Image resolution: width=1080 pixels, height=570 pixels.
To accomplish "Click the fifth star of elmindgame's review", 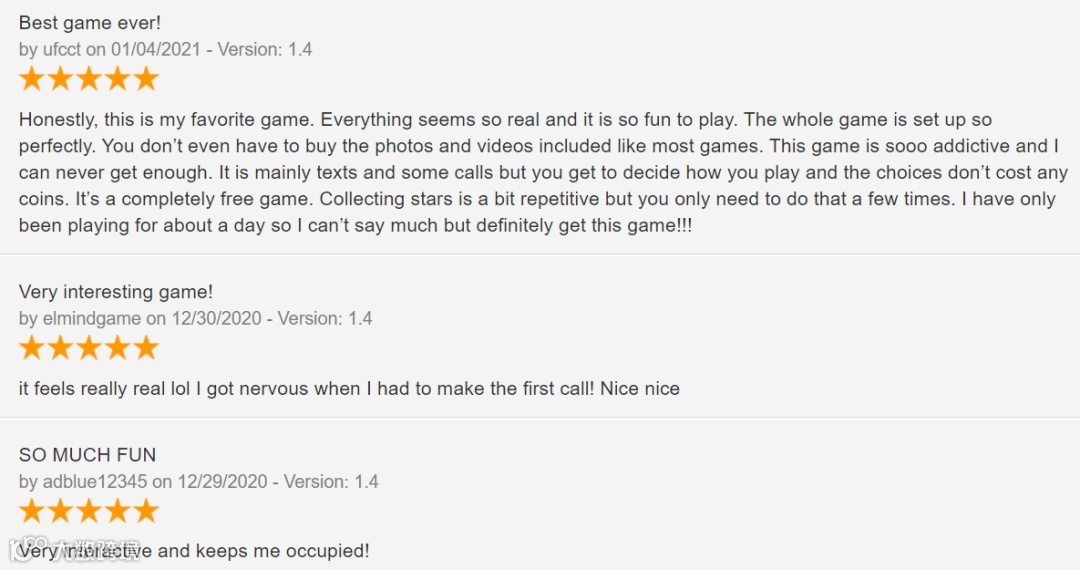I will click(x=146, y=348).
